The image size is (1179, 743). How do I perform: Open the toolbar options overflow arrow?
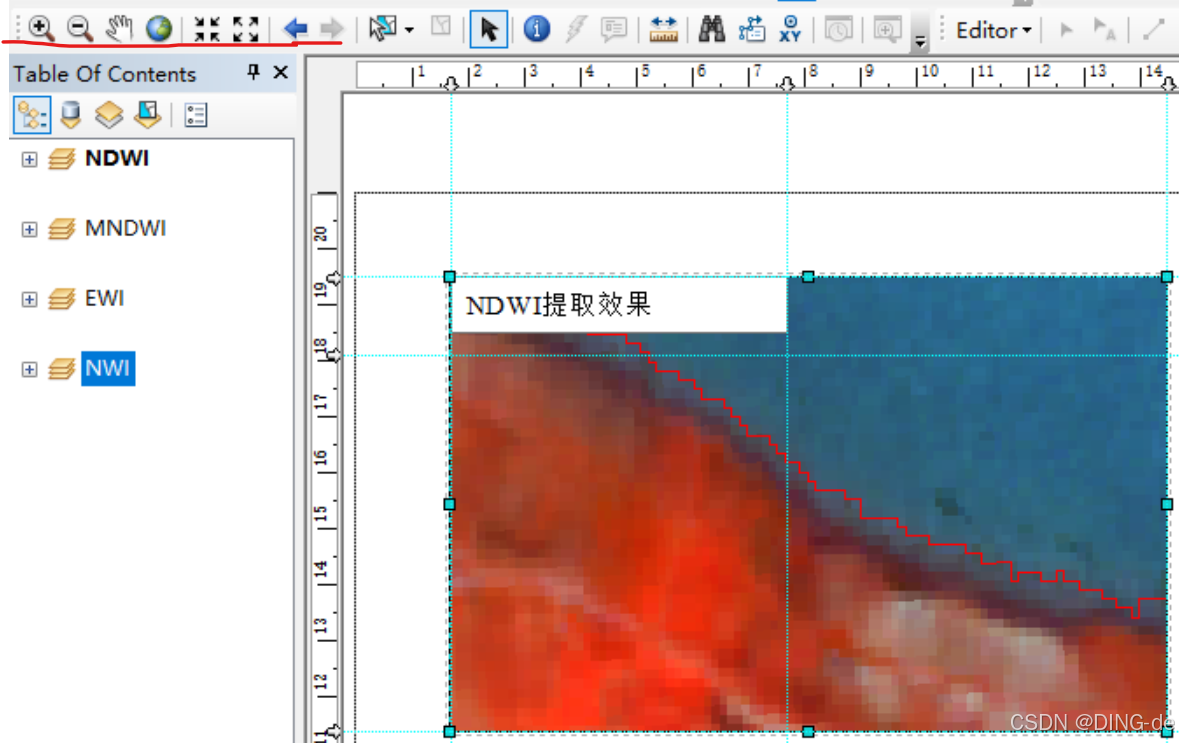point(920,41)
